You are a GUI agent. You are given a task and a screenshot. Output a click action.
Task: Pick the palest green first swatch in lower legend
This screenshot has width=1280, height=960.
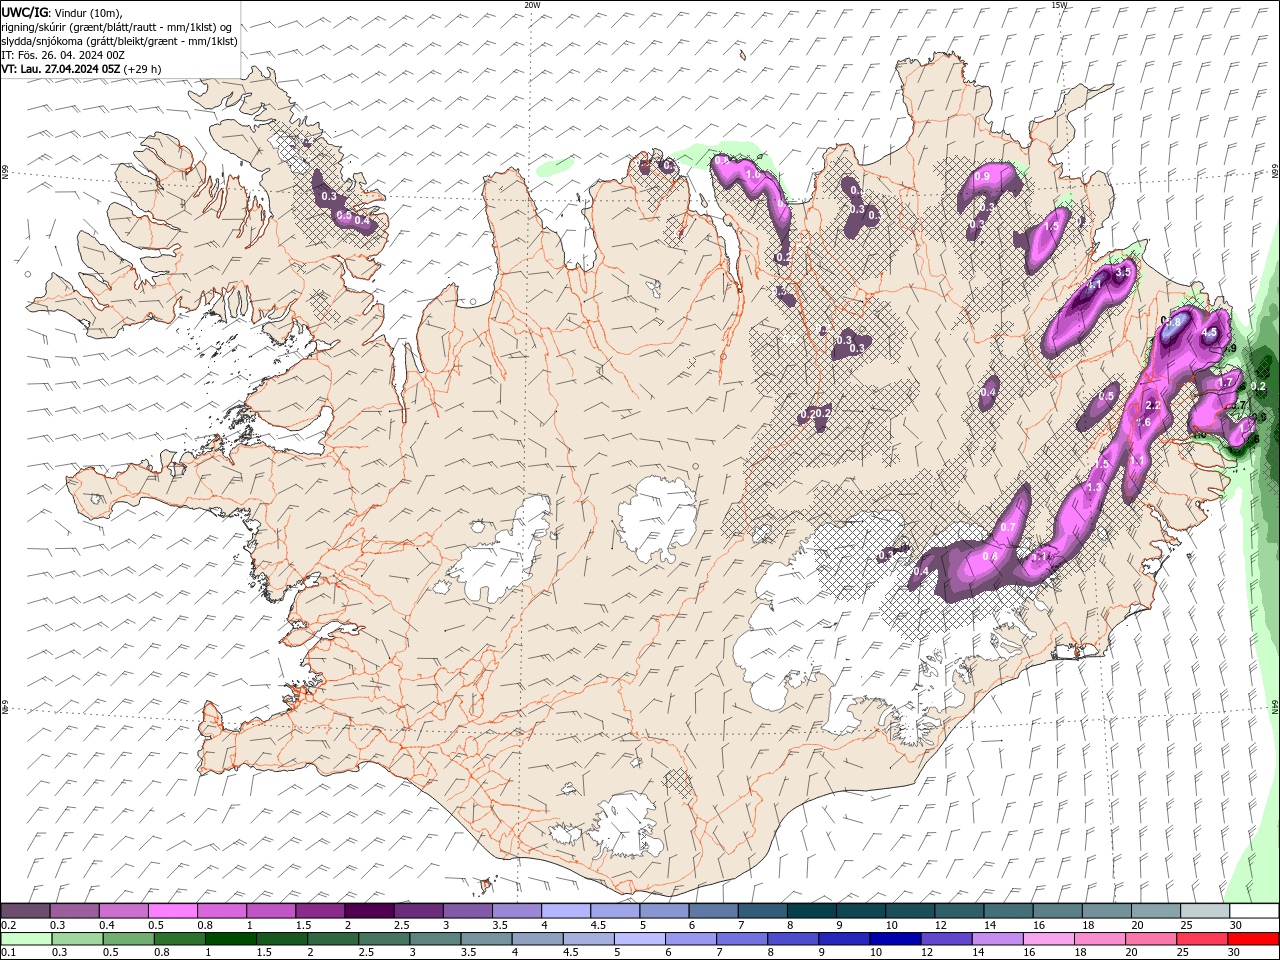(x=27, y=939)
